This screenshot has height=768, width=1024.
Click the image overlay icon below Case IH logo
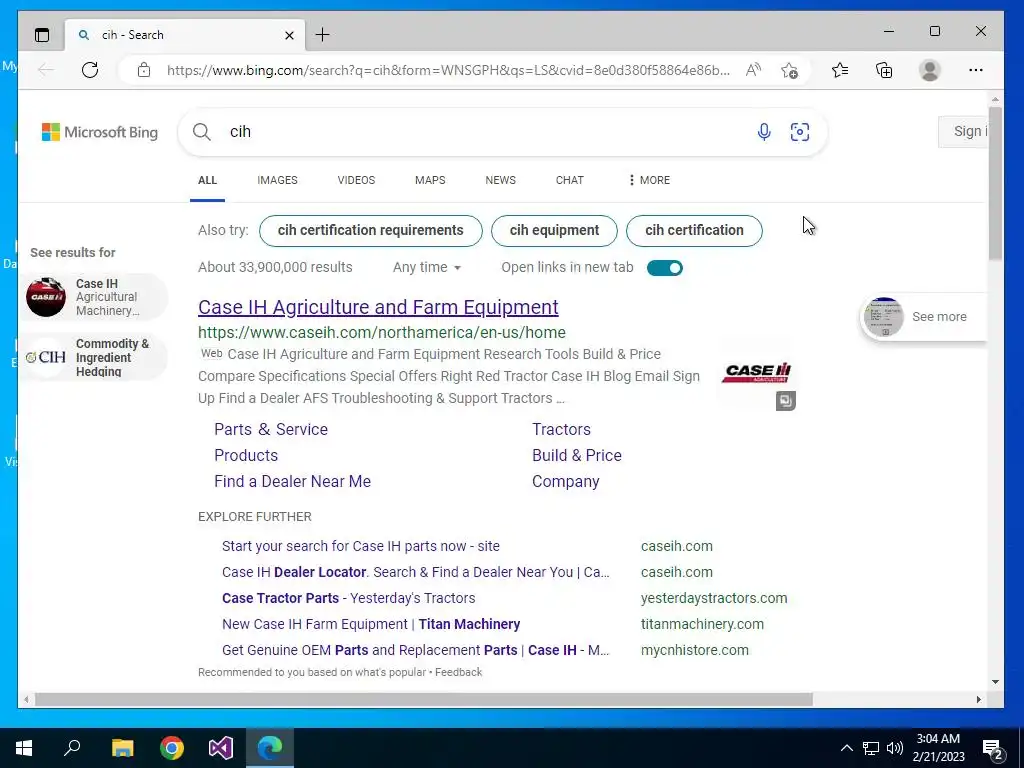point(786,400)
